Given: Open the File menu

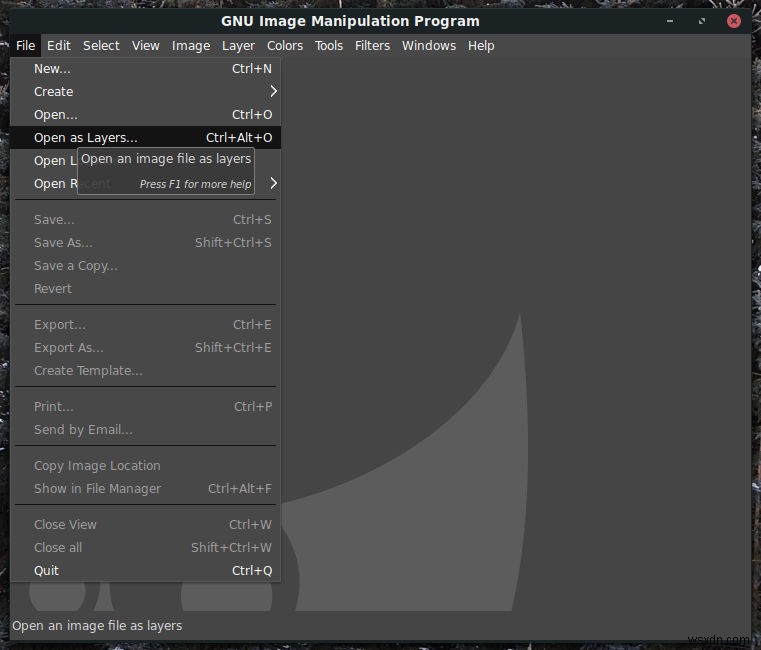Looking at the screenshot, I should (25, 46).
